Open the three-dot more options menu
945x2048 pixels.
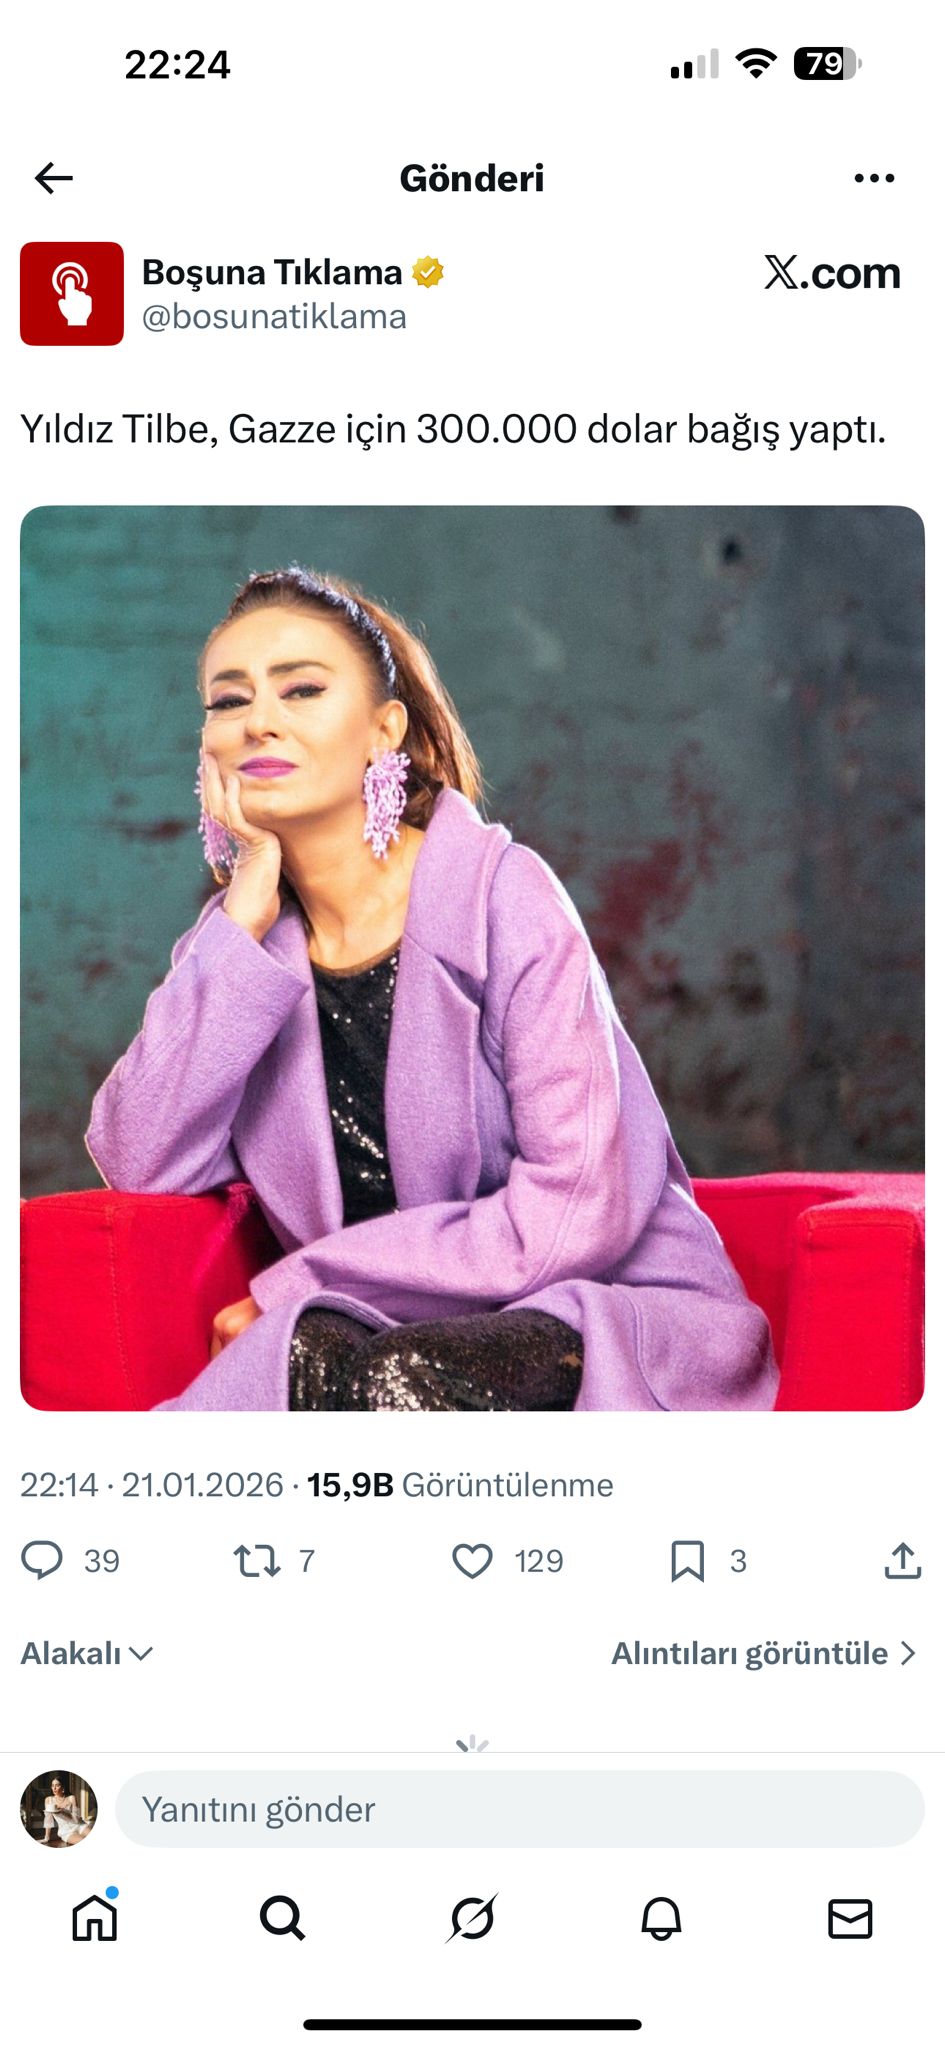click(874, 178)
